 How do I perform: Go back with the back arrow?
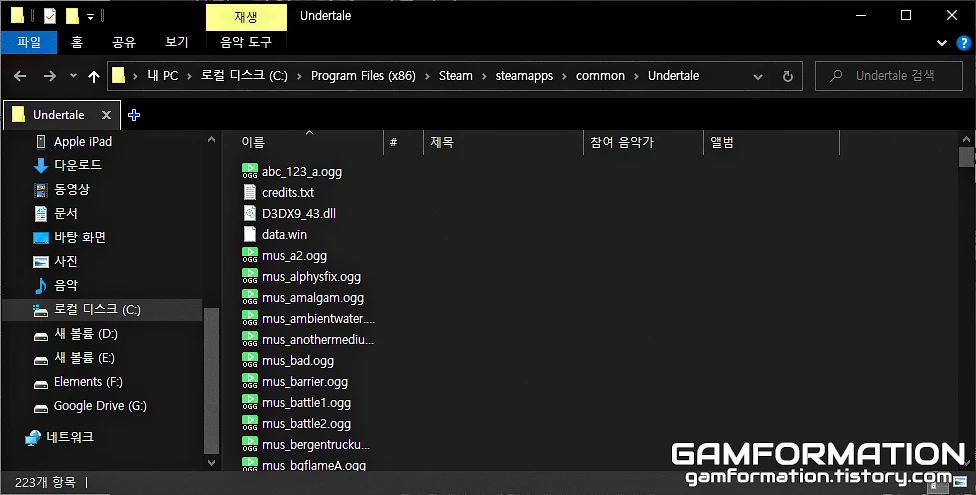click(20, 76)
